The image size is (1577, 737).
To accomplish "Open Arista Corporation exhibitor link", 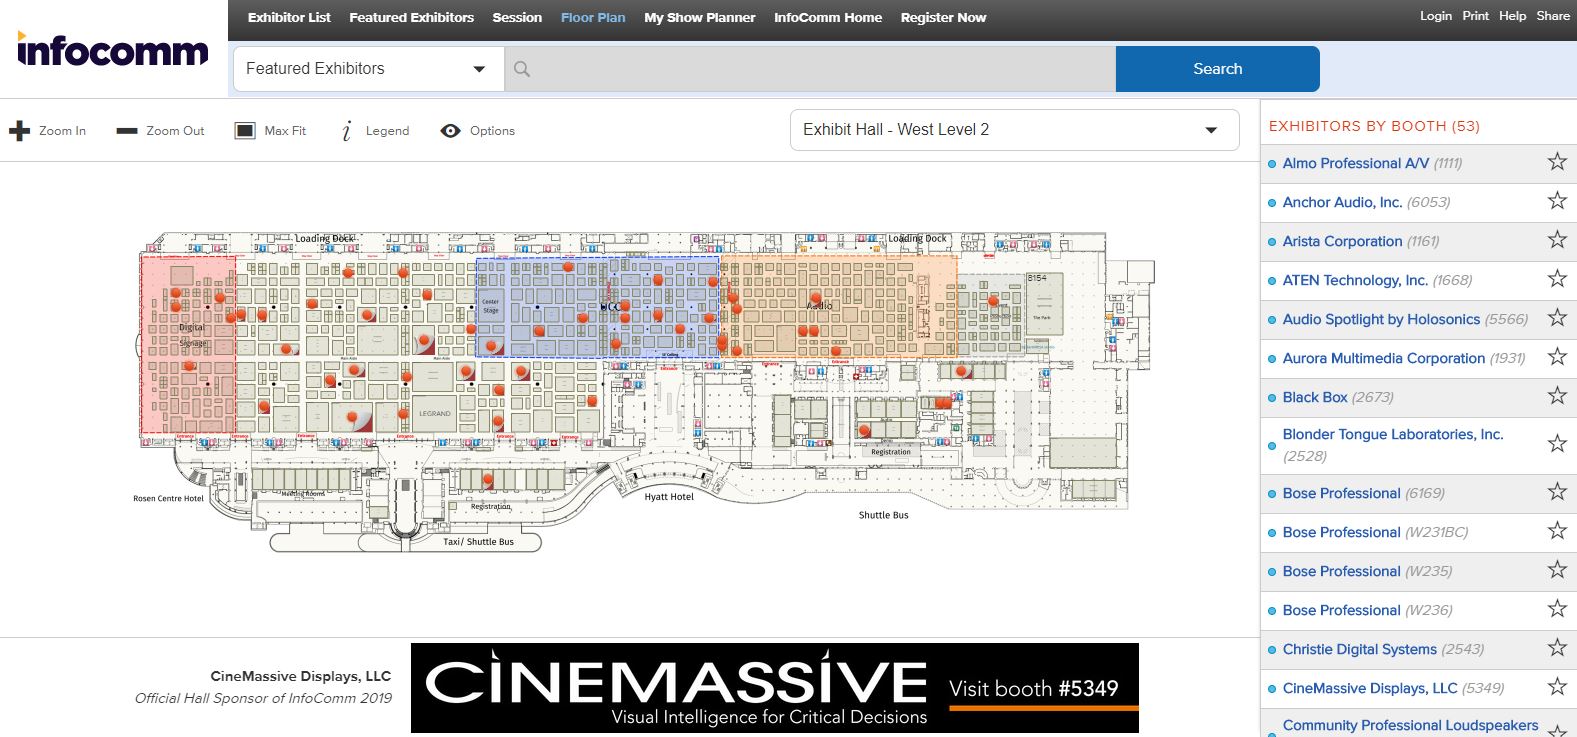I will point(1342,241).
